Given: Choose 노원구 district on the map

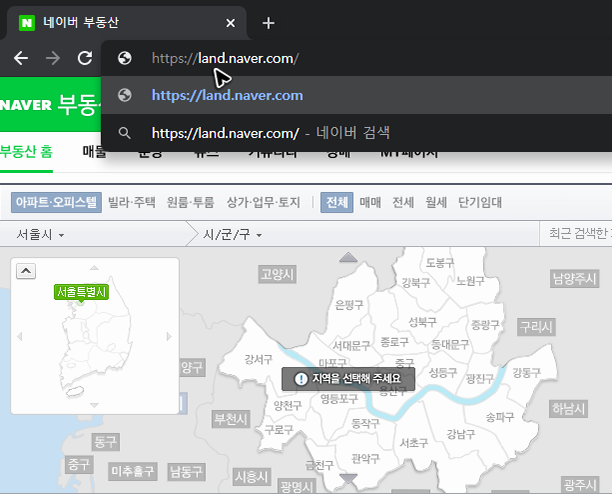Looking at the screenshot, I should click(x=470, y=281).
